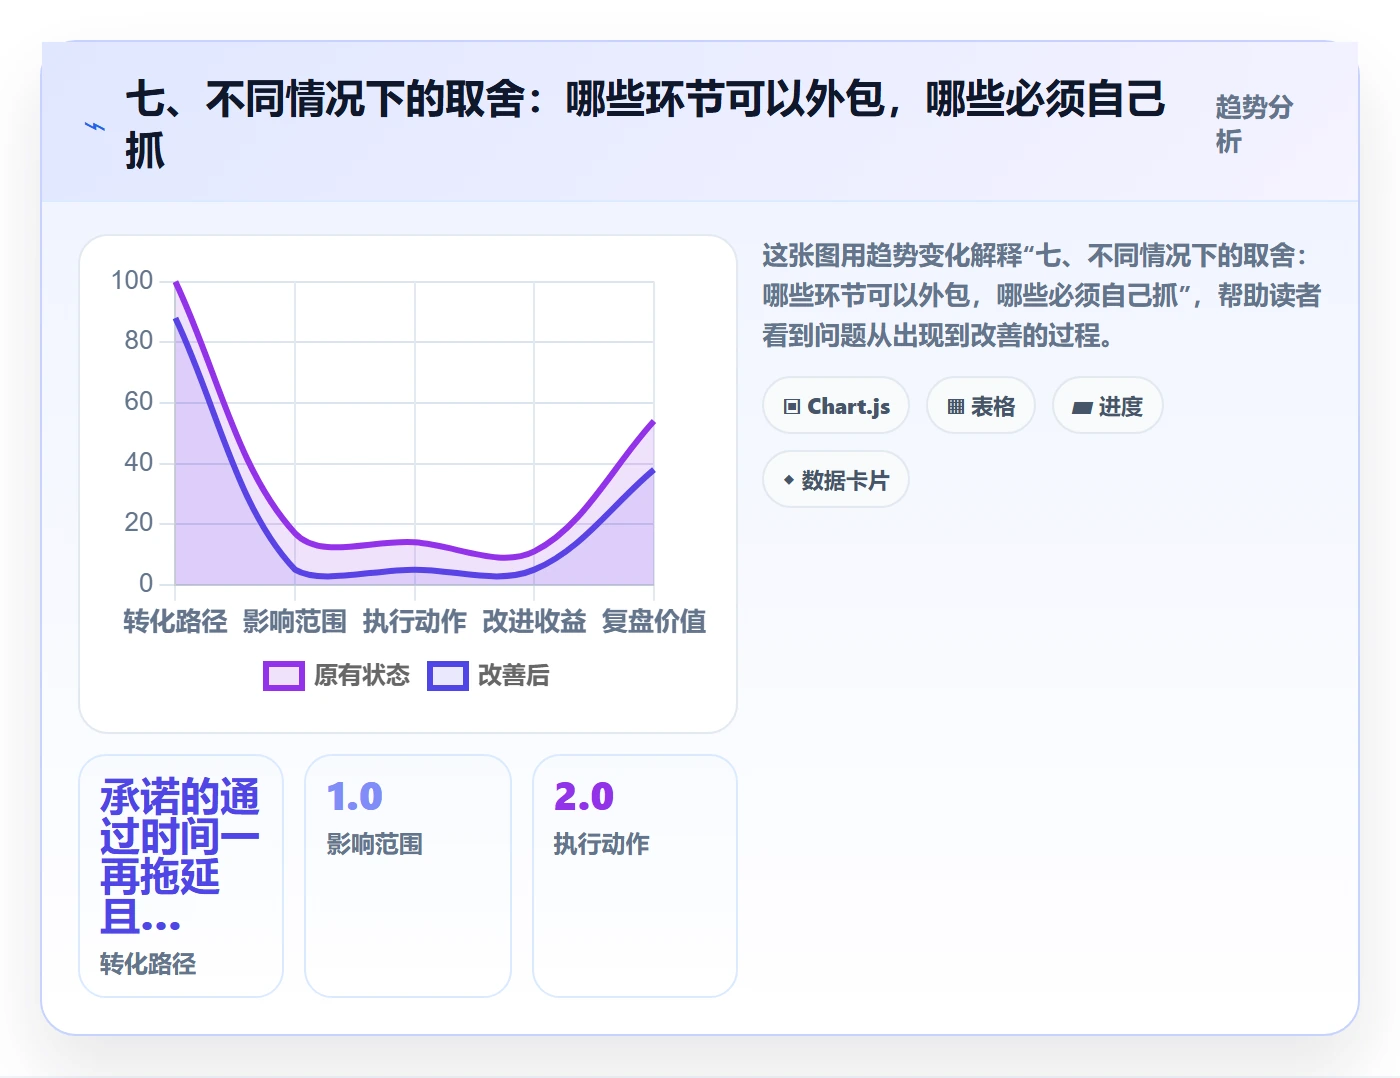Click the table grid icon in 表格 tag
The image size is (1400, 1078).
(x=956, y=406)
